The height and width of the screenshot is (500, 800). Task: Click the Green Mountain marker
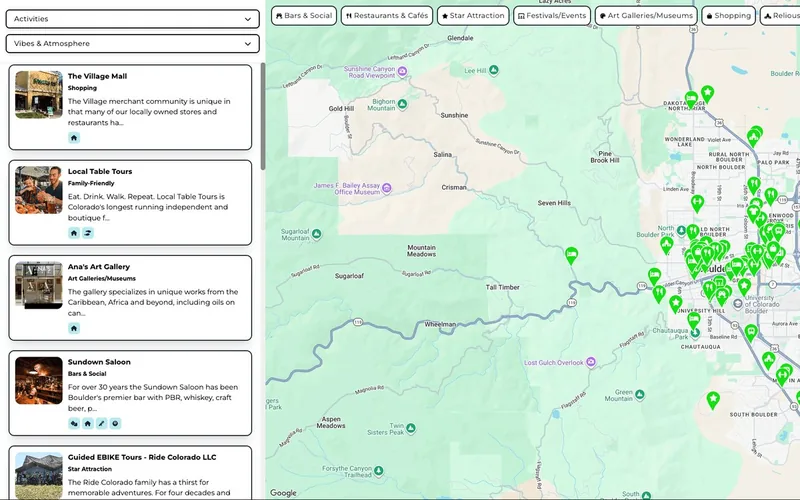tap(640, 395)
